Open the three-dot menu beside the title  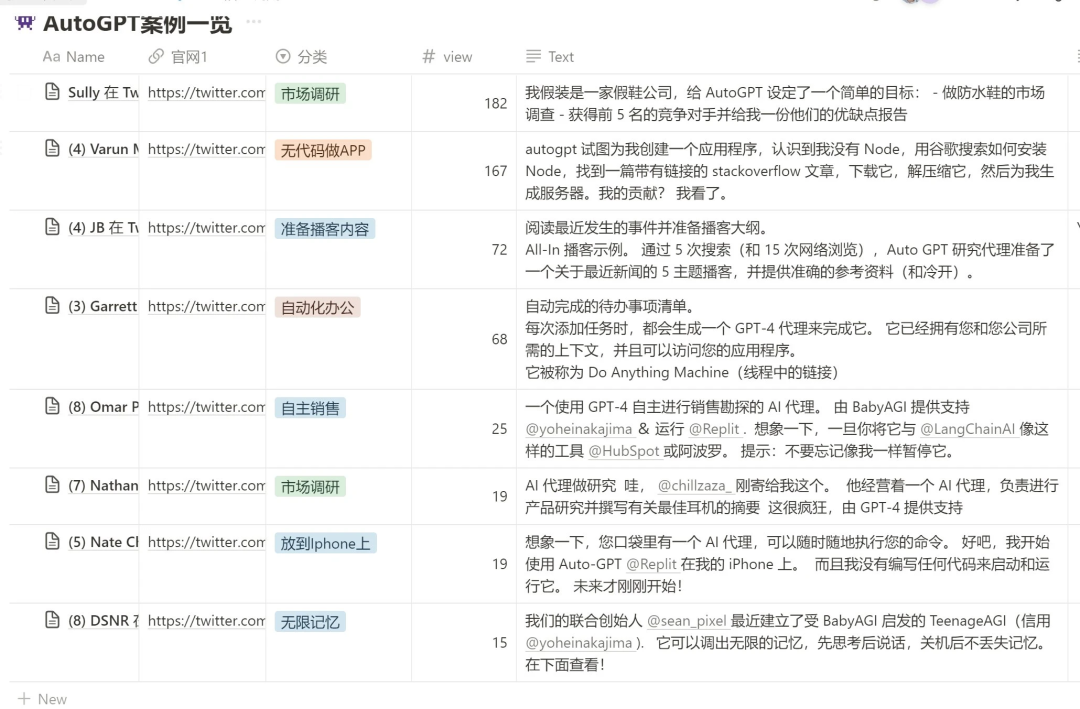pyautogui.click(x=253, y=21)
